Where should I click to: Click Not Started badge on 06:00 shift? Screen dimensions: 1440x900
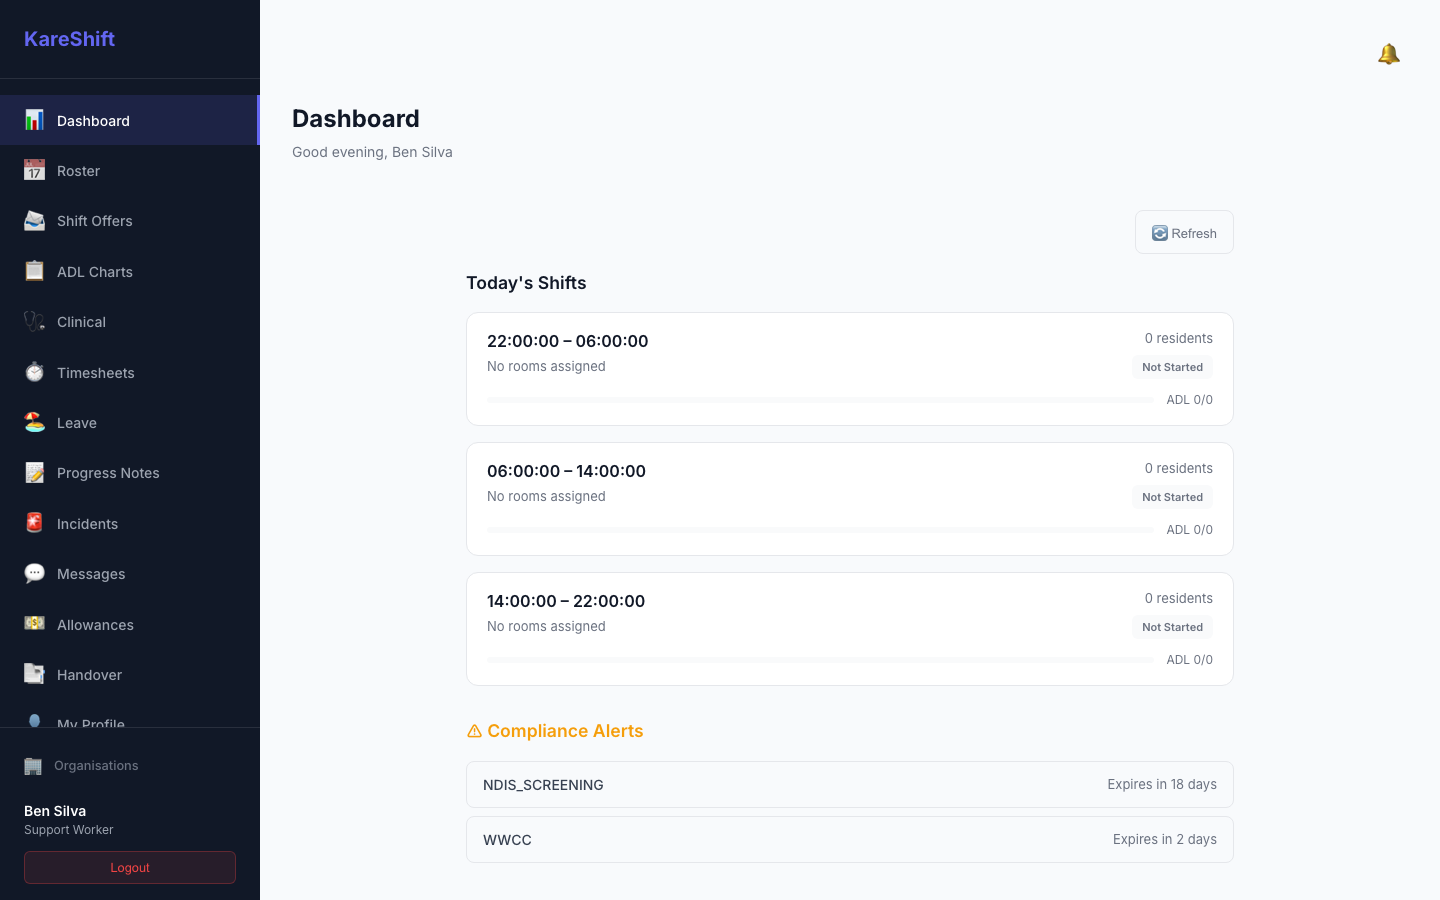click(1173, 497)
